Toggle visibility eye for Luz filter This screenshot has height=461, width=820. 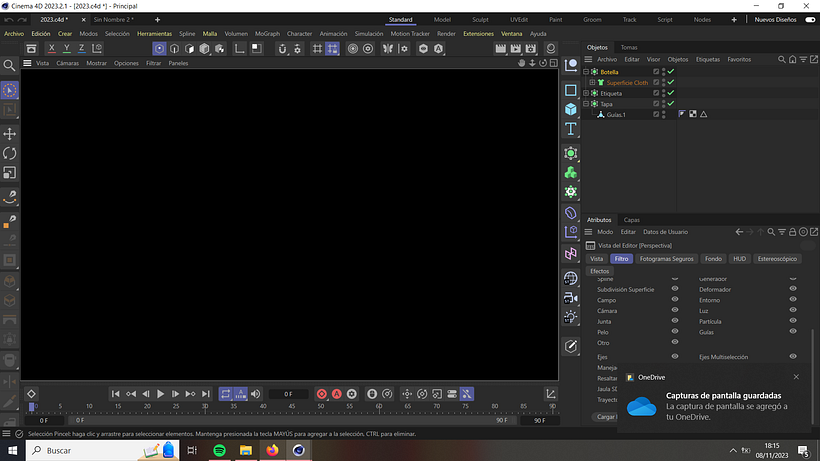pos(793,311)
